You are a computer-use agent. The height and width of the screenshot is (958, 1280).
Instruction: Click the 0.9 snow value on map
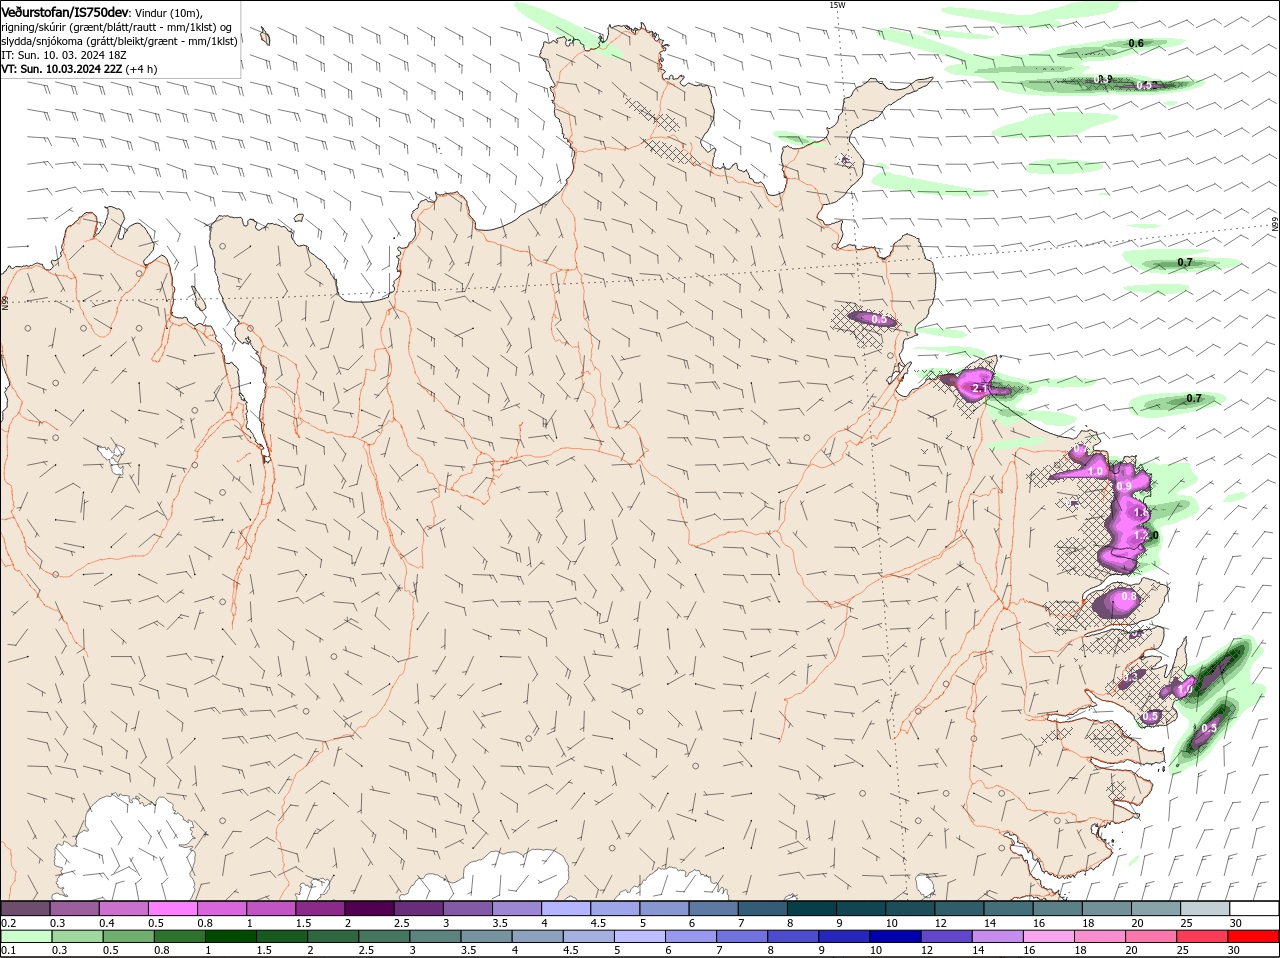[x=1124, y=486]
